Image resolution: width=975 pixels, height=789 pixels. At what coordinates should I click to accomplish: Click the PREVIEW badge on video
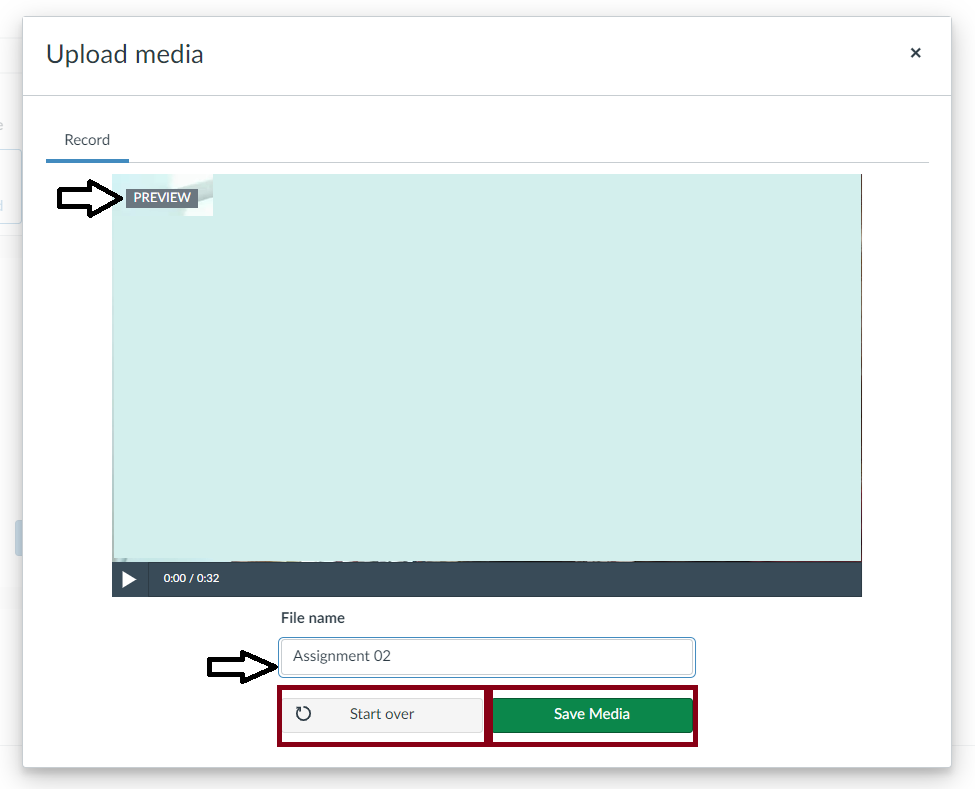(x=162, y=198)
